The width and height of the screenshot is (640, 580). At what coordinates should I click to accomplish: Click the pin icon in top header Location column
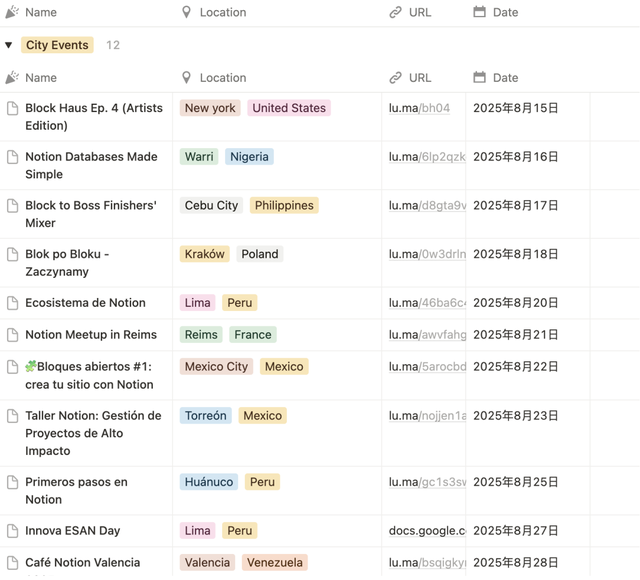pyautogui.click(x=186, y=12)
